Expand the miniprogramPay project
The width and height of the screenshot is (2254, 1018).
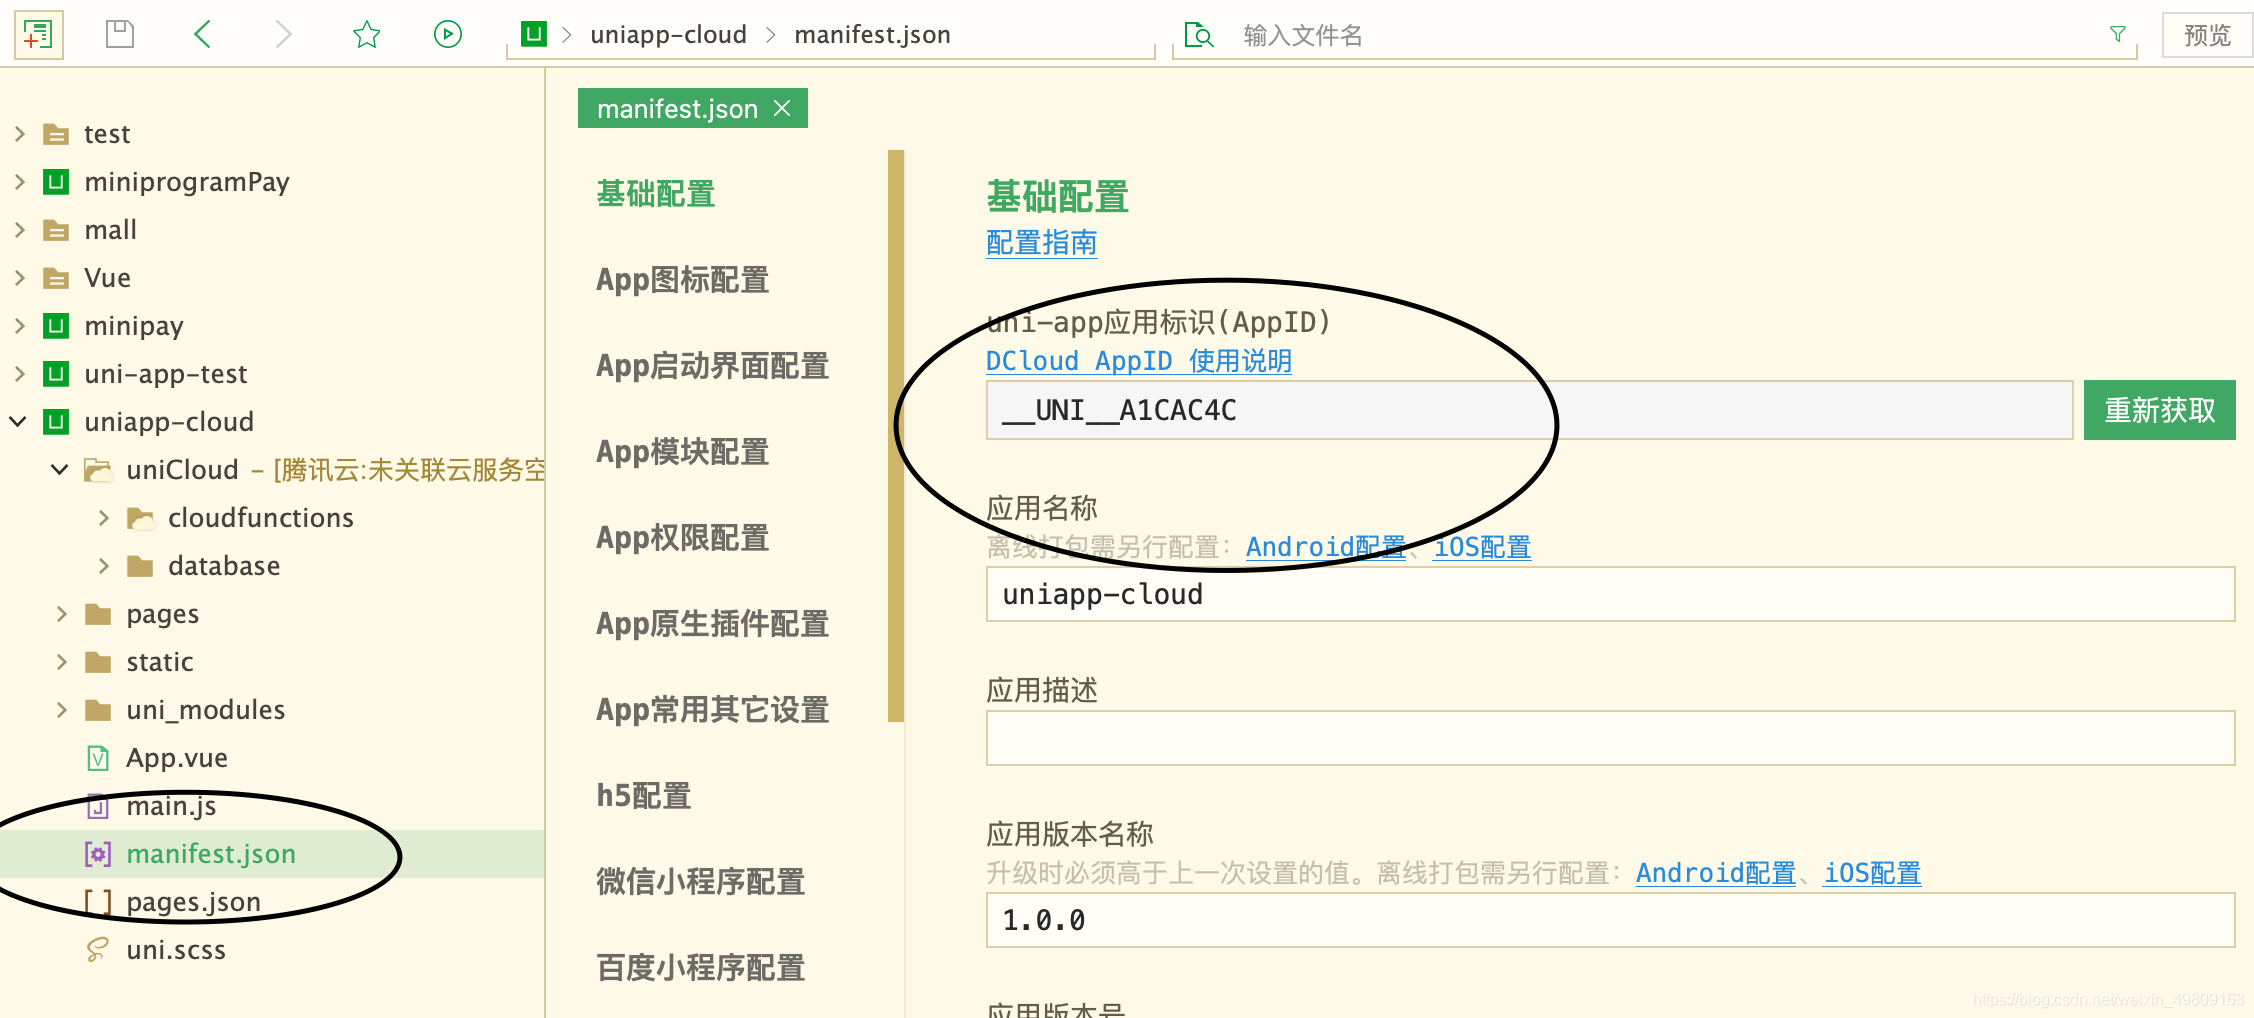click(19, 182)
